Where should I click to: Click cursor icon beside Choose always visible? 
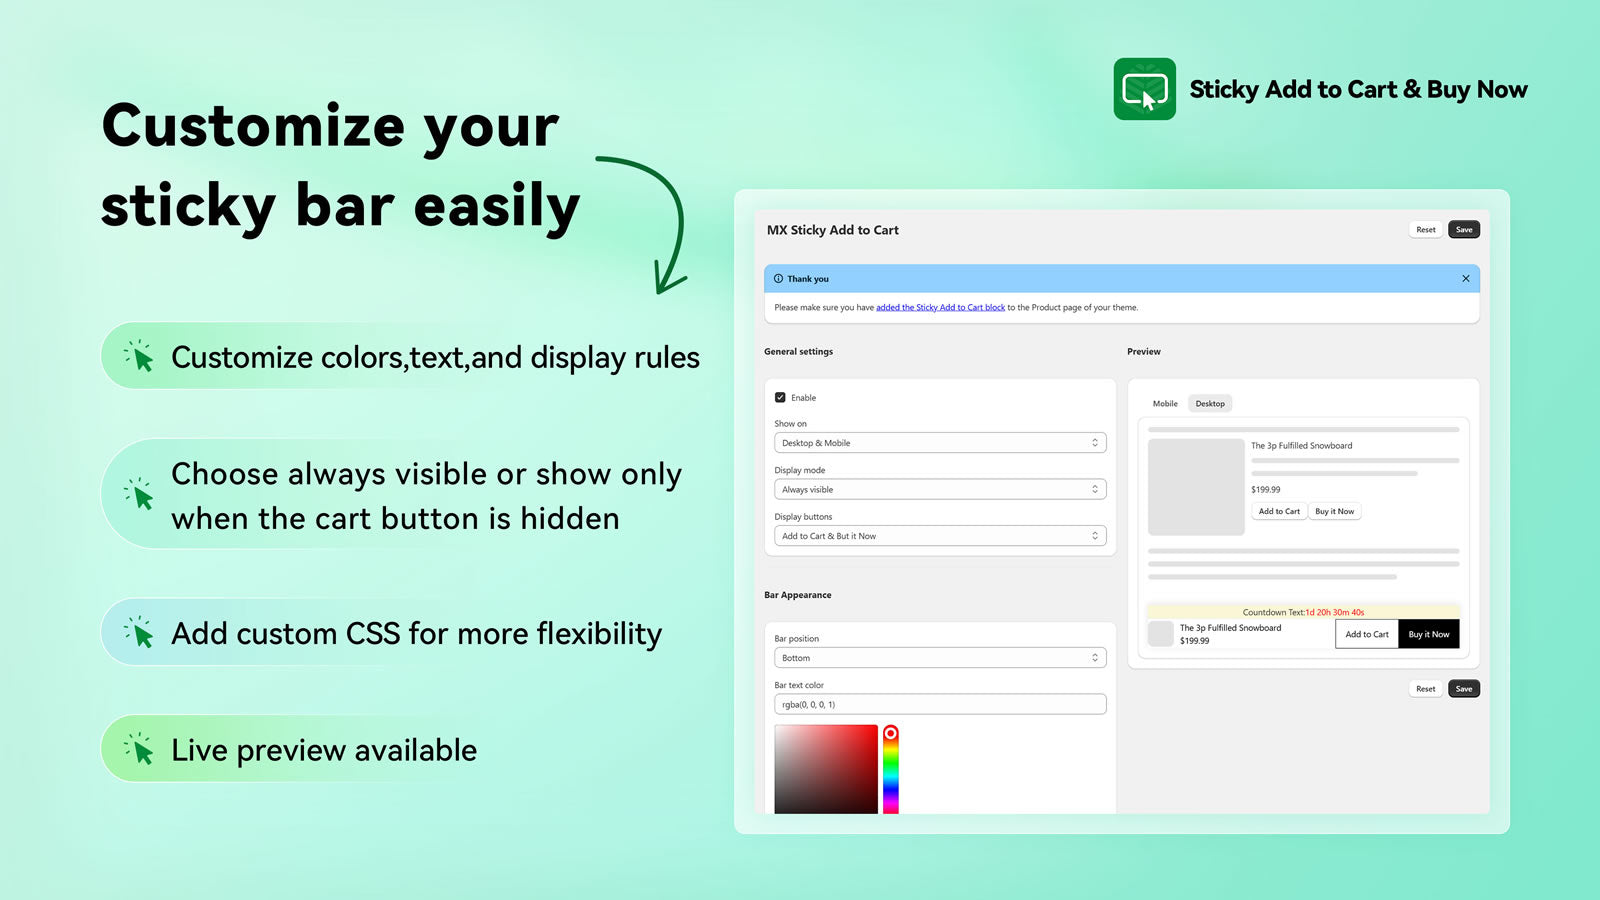point(140,494)
